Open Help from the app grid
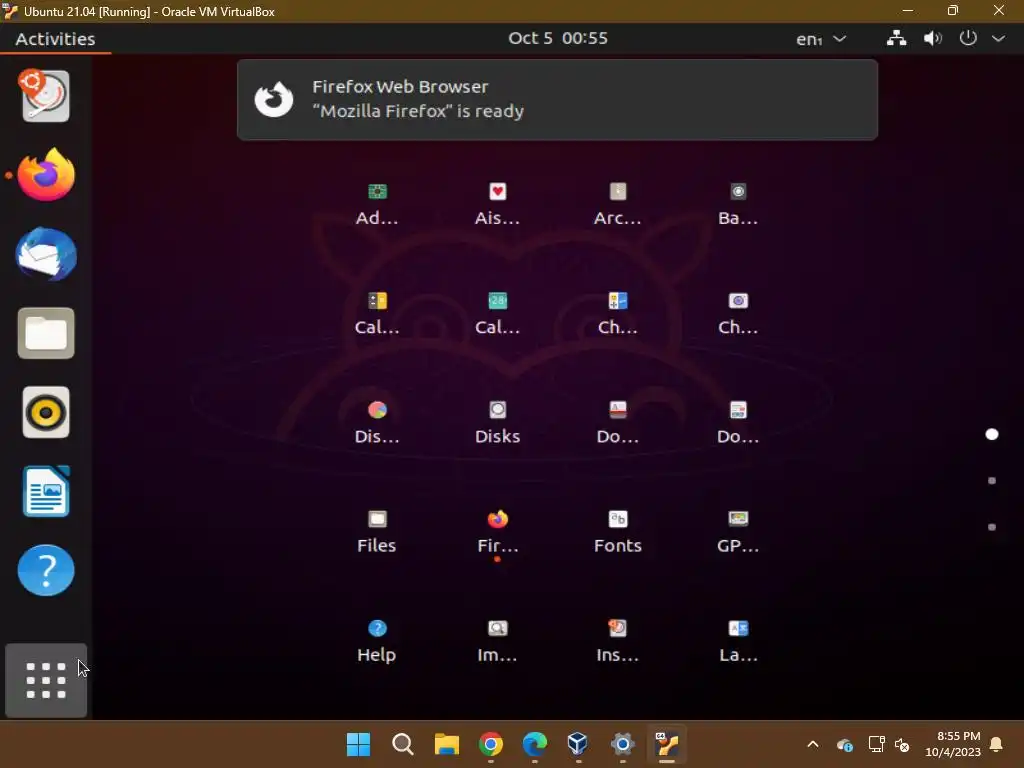The image size is (1024, 768). click(x=377, y=640)
